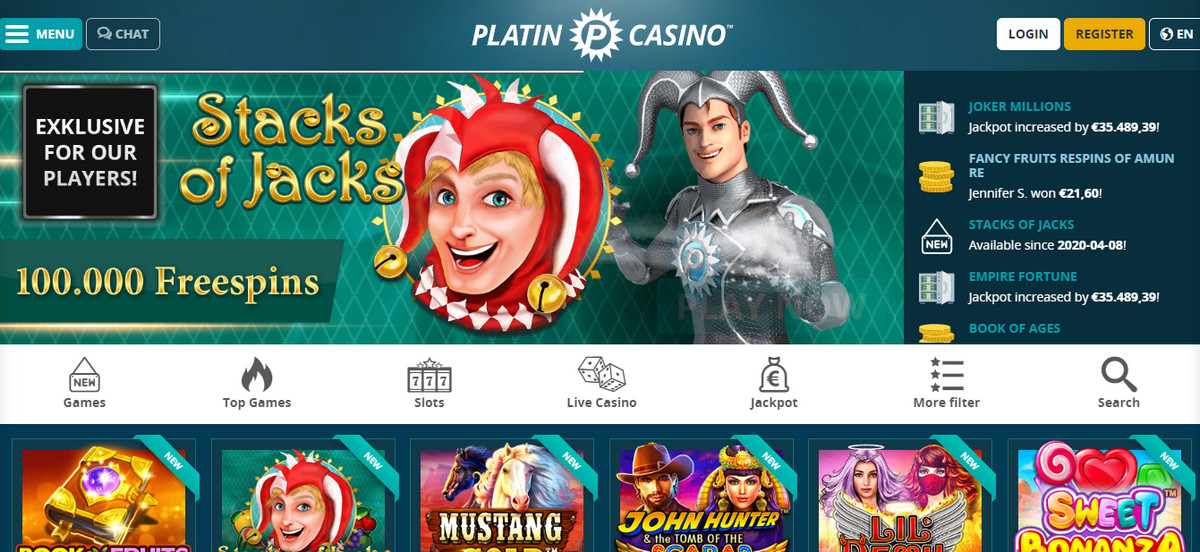Select the Top Games flame icon

(257, 383)
